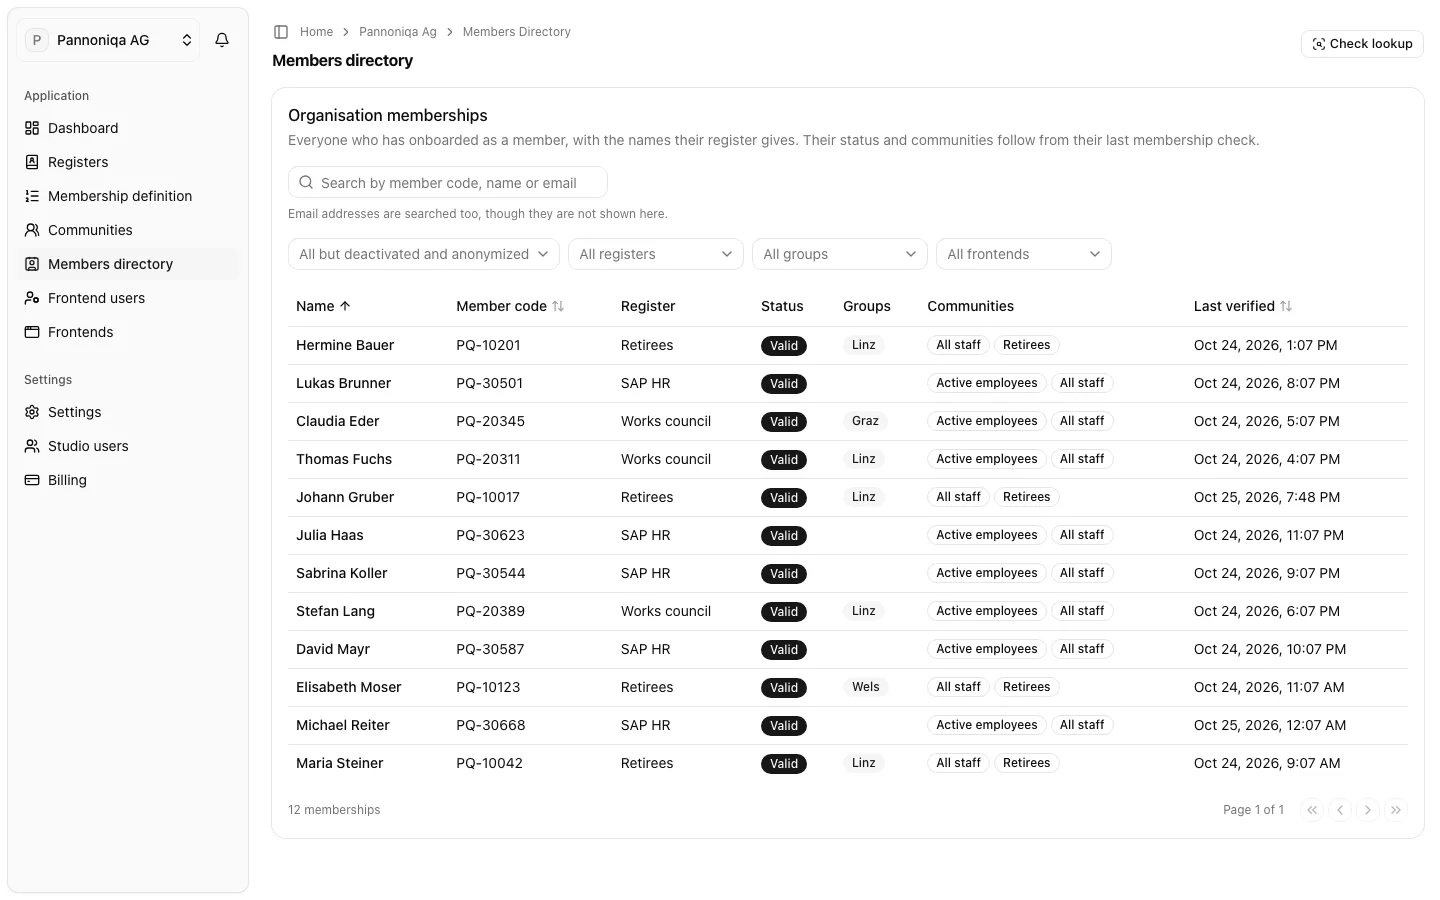Select the Michael Reiter row name

343,725
